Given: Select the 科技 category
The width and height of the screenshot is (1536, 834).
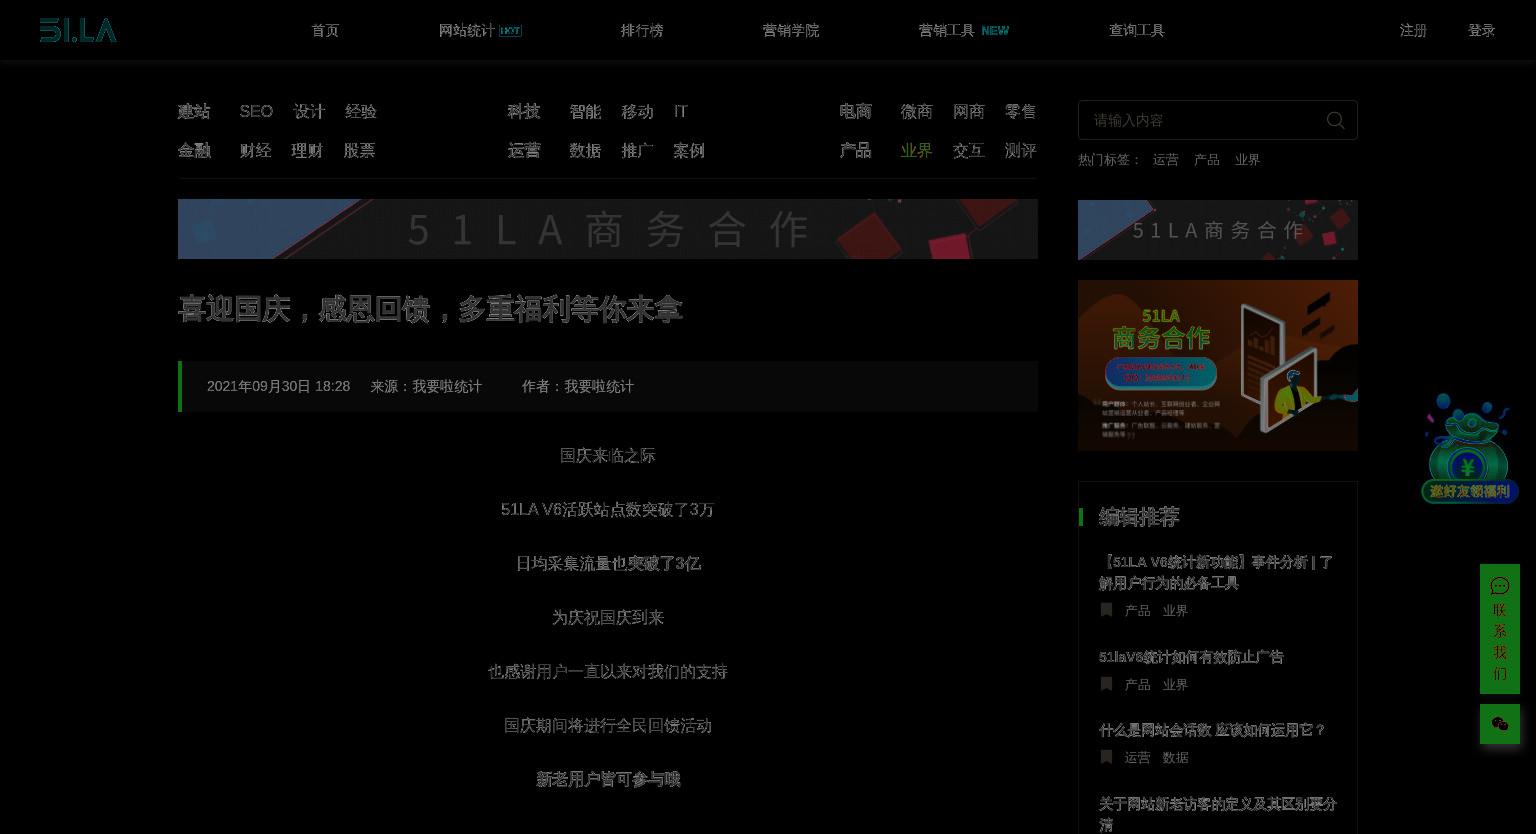Looking at the screenshot, I should coord(524,111).
